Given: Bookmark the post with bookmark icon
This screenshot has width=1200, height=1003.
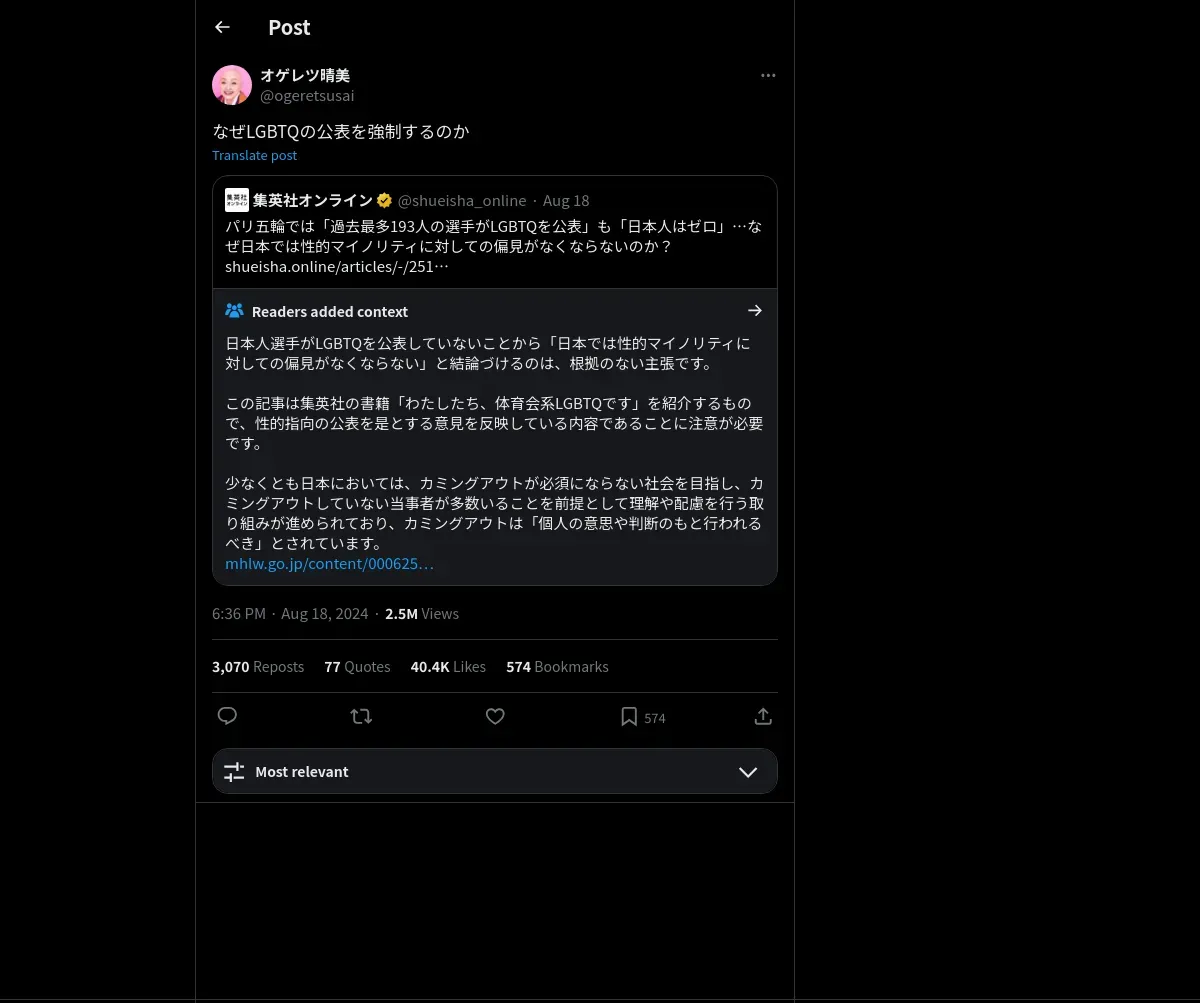Looking at the screenshot, I should (x=629, y=716).
